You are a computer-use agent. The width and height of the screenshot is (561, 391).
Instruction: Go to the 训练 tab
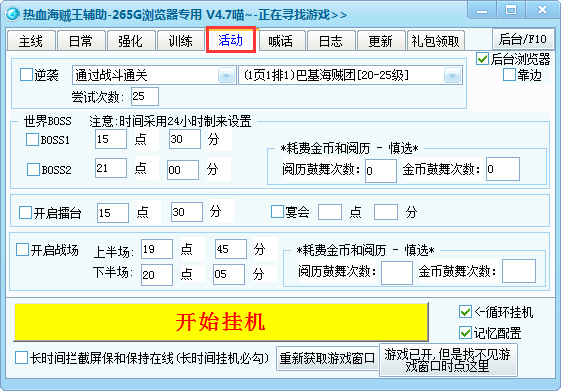pyautogui.click(x=181, y=41)
